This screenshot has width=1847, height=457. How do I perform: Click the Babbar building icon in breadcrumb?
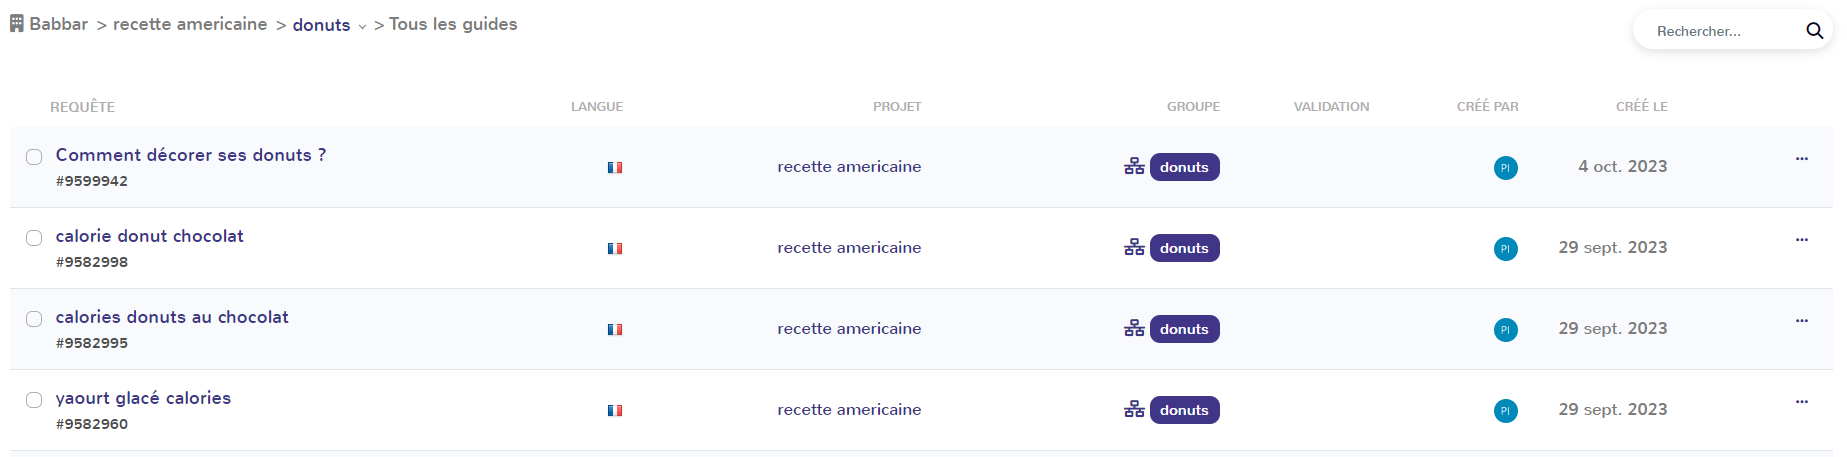[17, 23]
